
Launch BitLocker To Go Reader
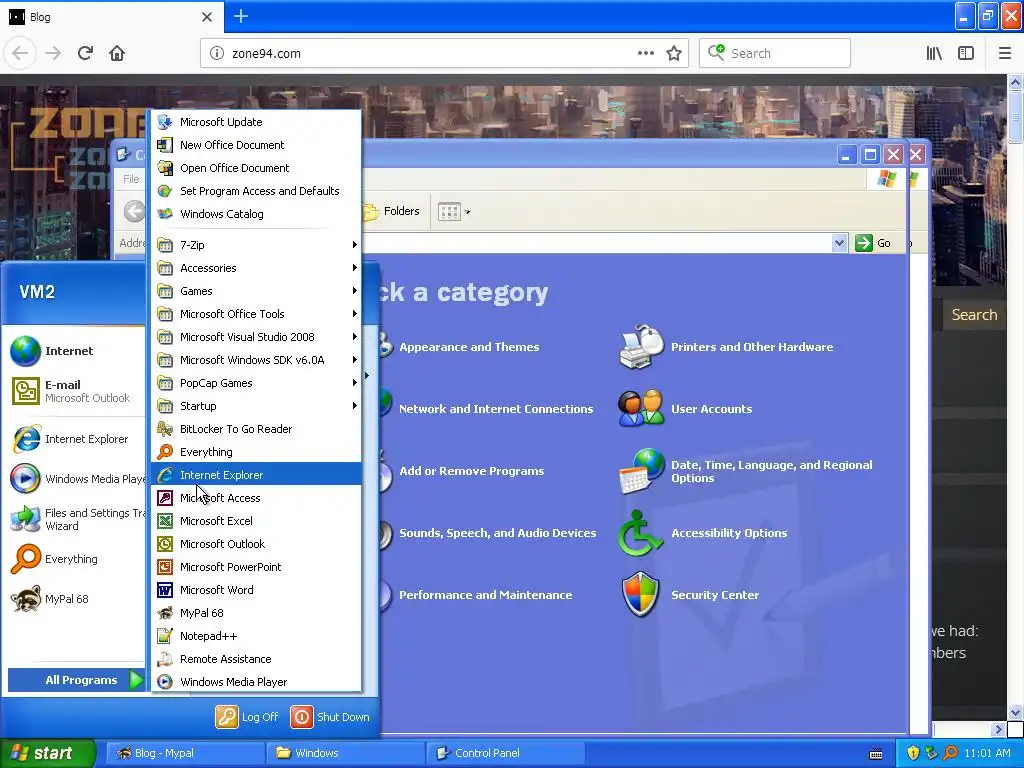coord(256,428)
